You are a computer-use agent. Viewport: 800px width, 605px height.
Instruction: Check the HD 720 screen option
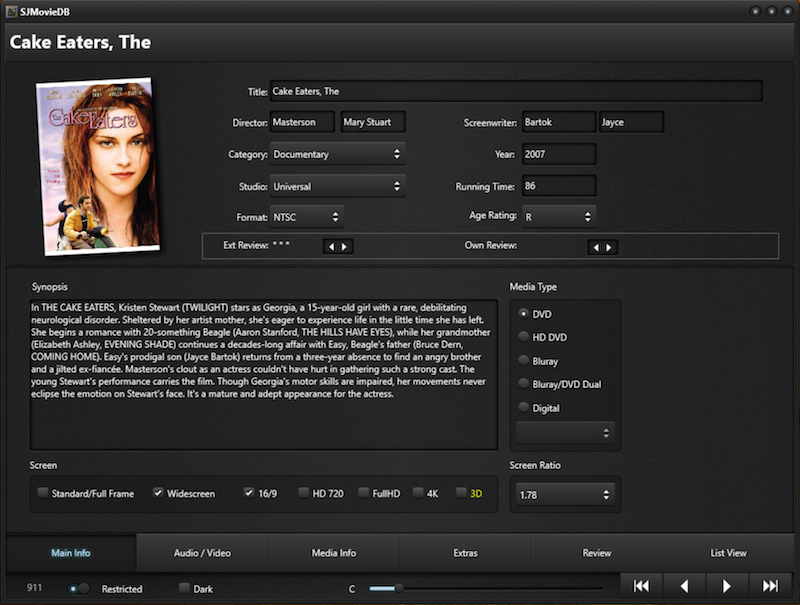coord(303,493)
